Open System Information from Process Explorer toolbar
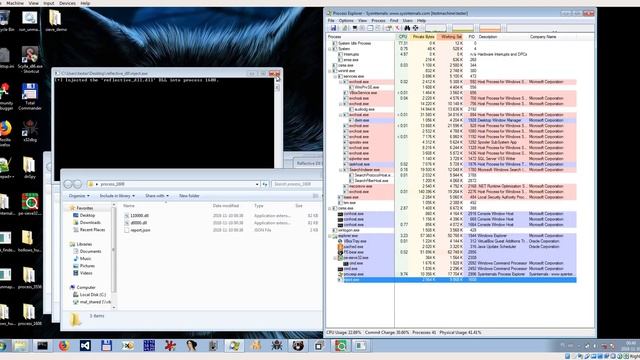Image resolution: width=640 pixels, height=360 pixels. pyautogui.click(x=354, y=28)
